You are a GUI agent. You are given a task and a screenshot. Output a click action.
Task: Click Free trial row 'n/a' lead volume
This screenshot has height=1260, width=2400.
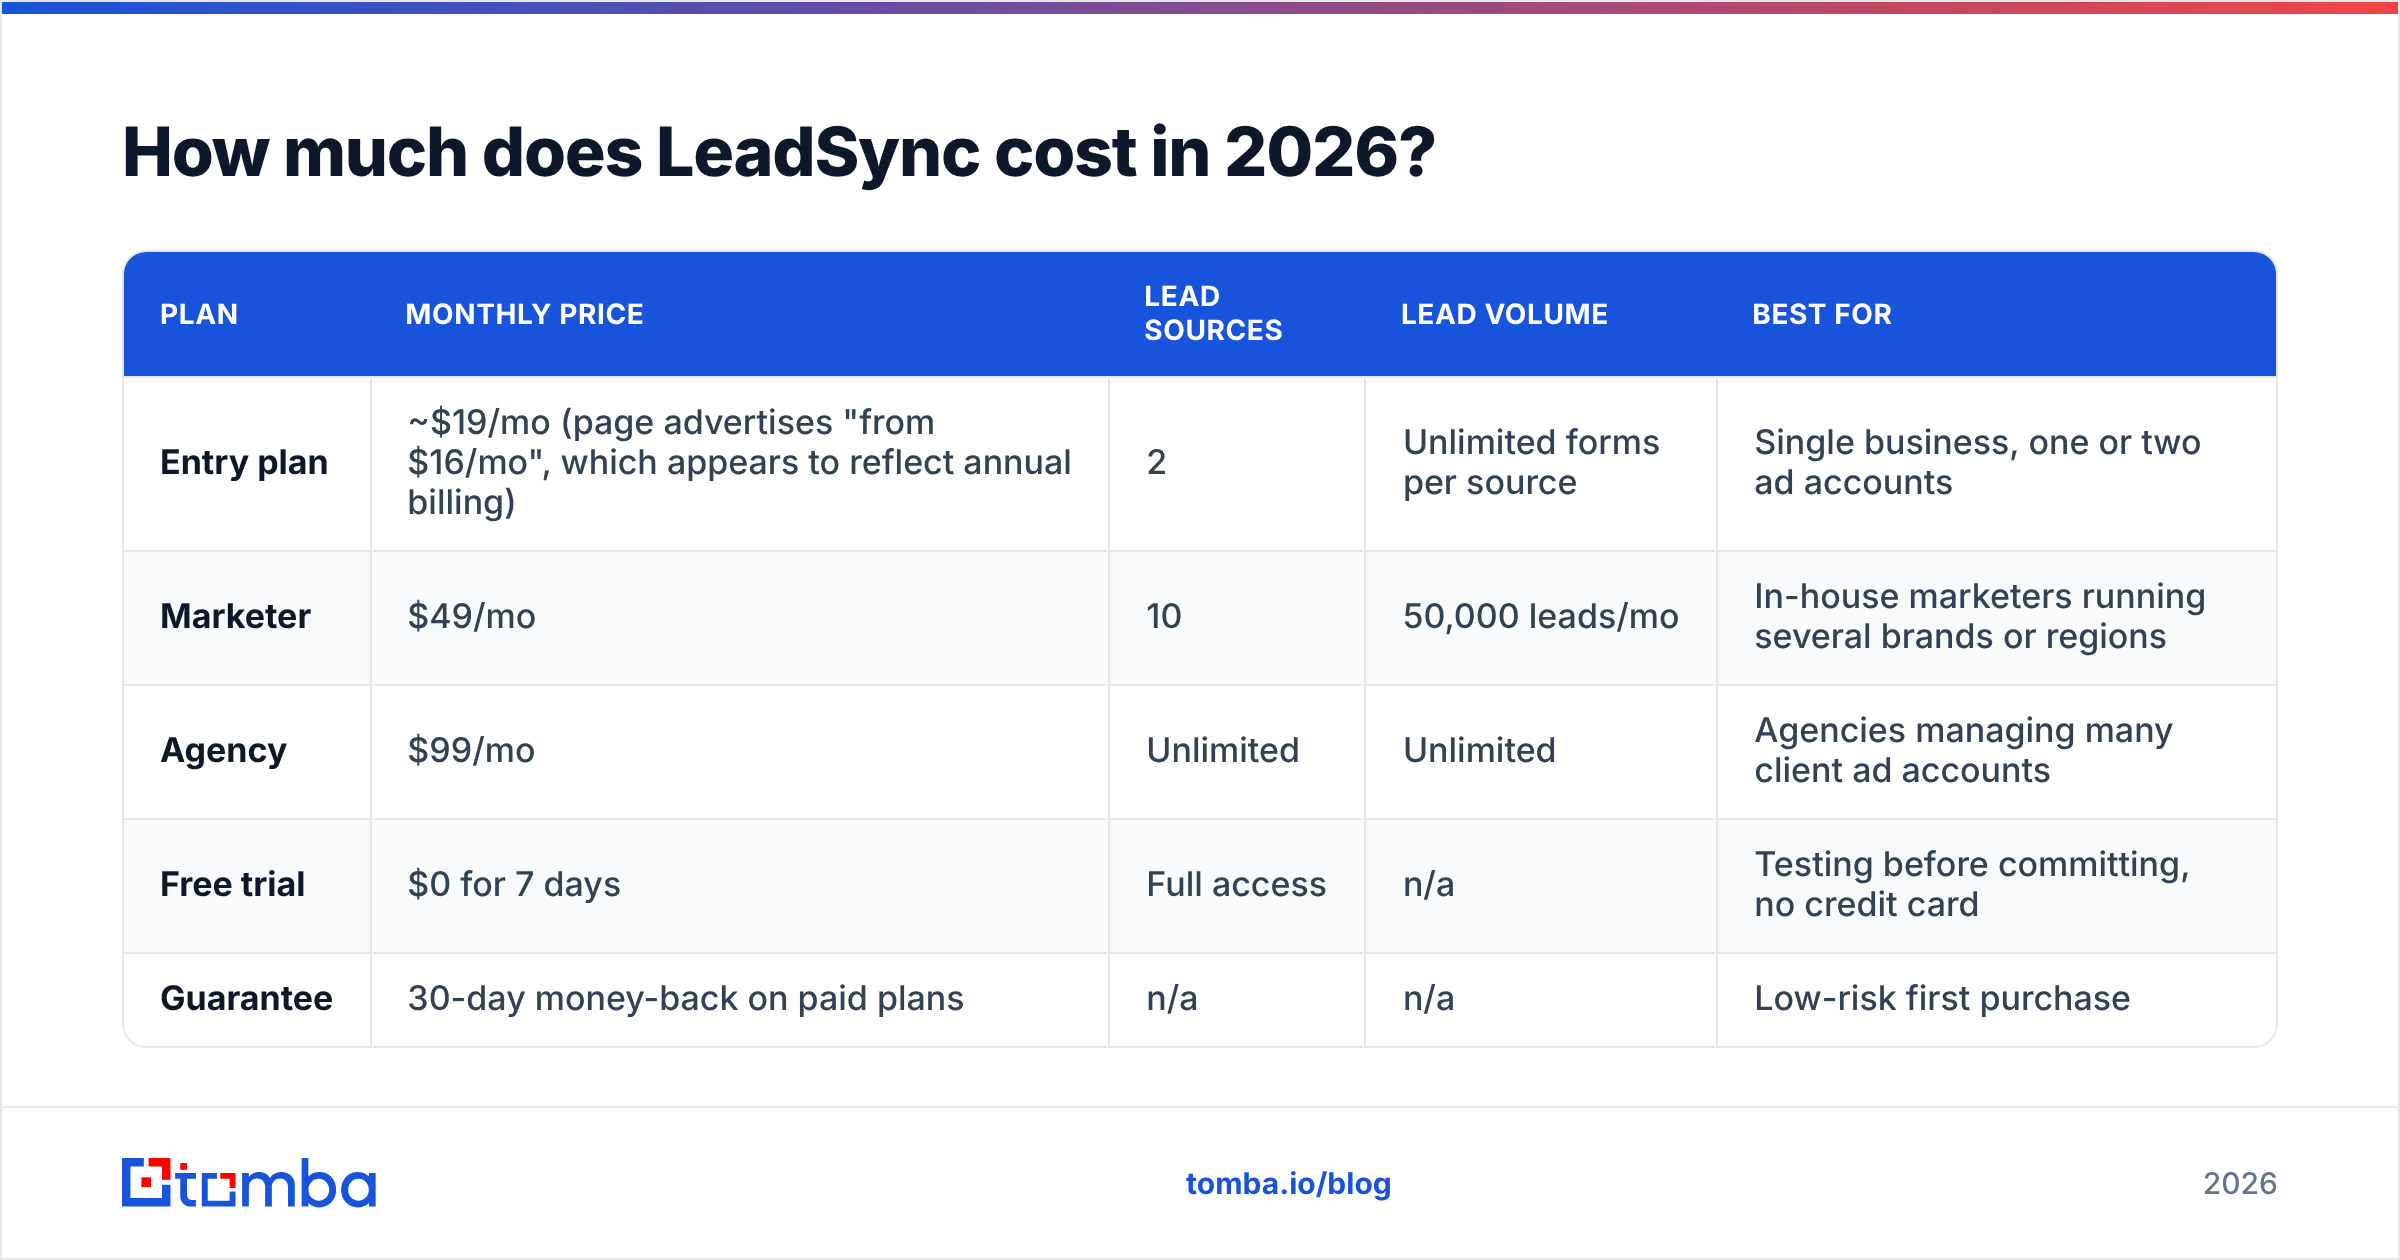tap(1428, 884)
